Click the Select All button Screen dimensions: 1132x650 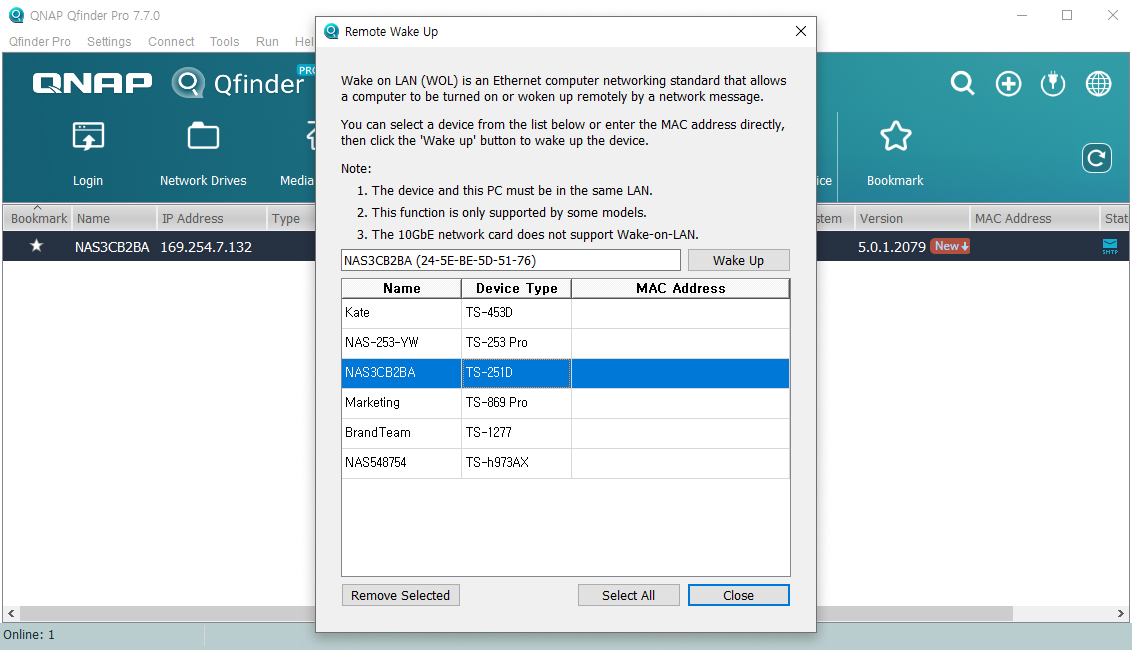tap(628, 595)
